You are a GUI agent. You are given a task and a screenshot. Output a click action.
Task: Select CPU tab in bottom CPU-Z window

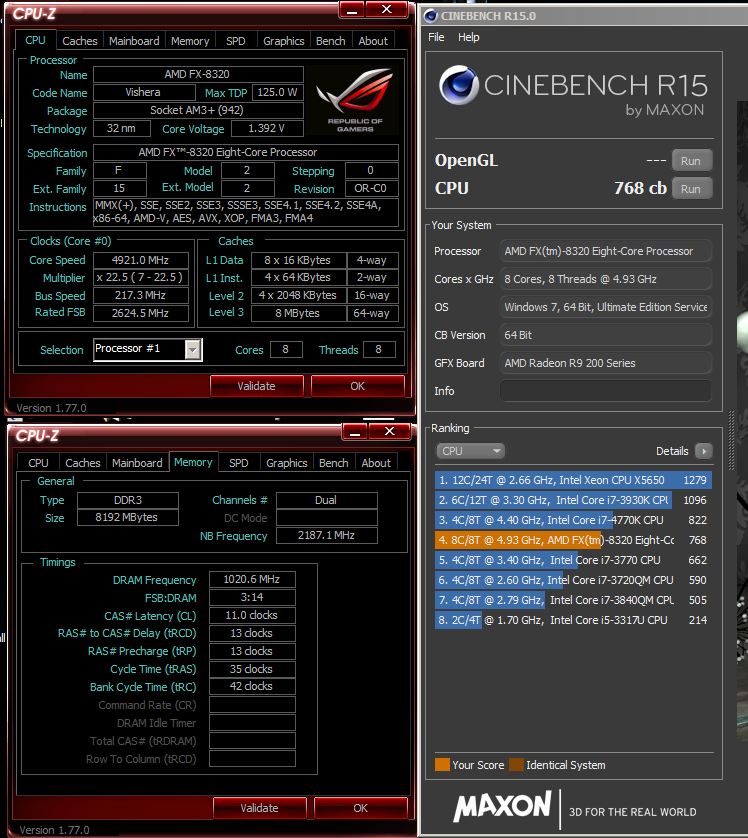click(x=38, y=463)
